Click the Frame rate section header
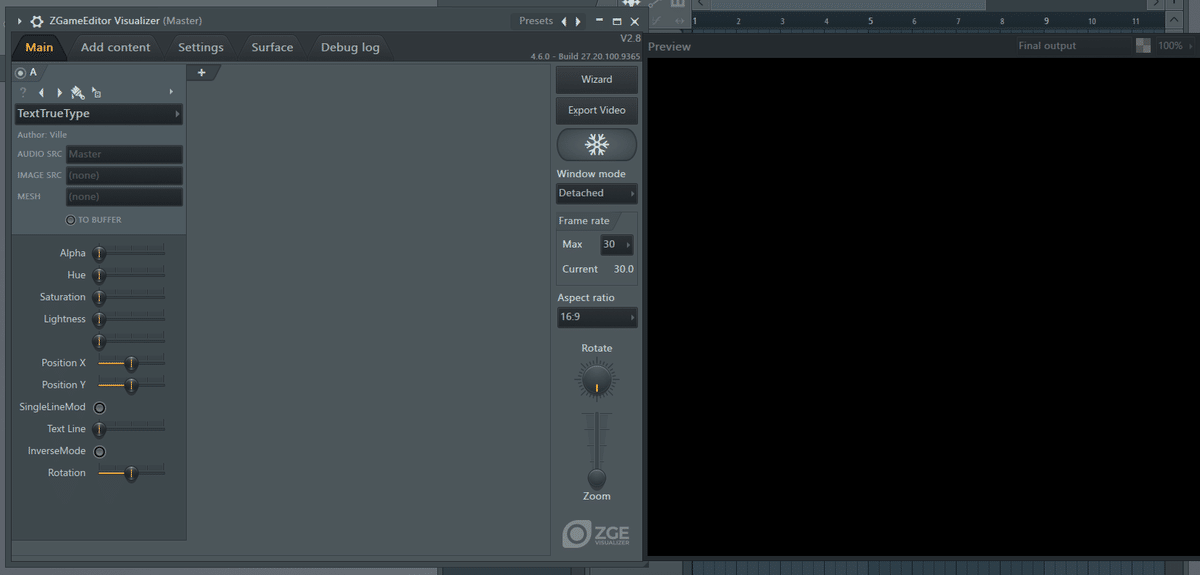Screen dimensions: 1200x575 (x=584, y=221)
